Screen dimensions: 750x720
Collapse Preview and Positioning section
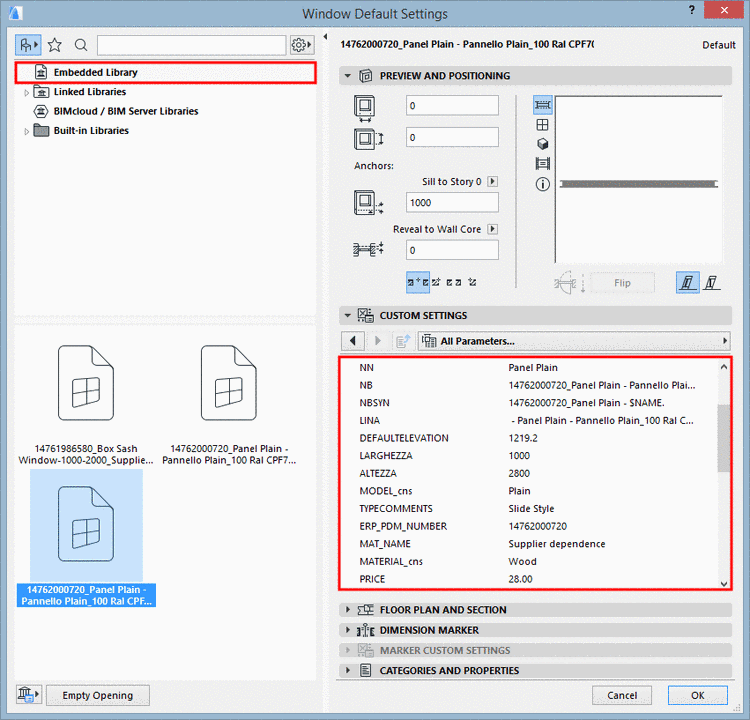[x=348, y=76]
